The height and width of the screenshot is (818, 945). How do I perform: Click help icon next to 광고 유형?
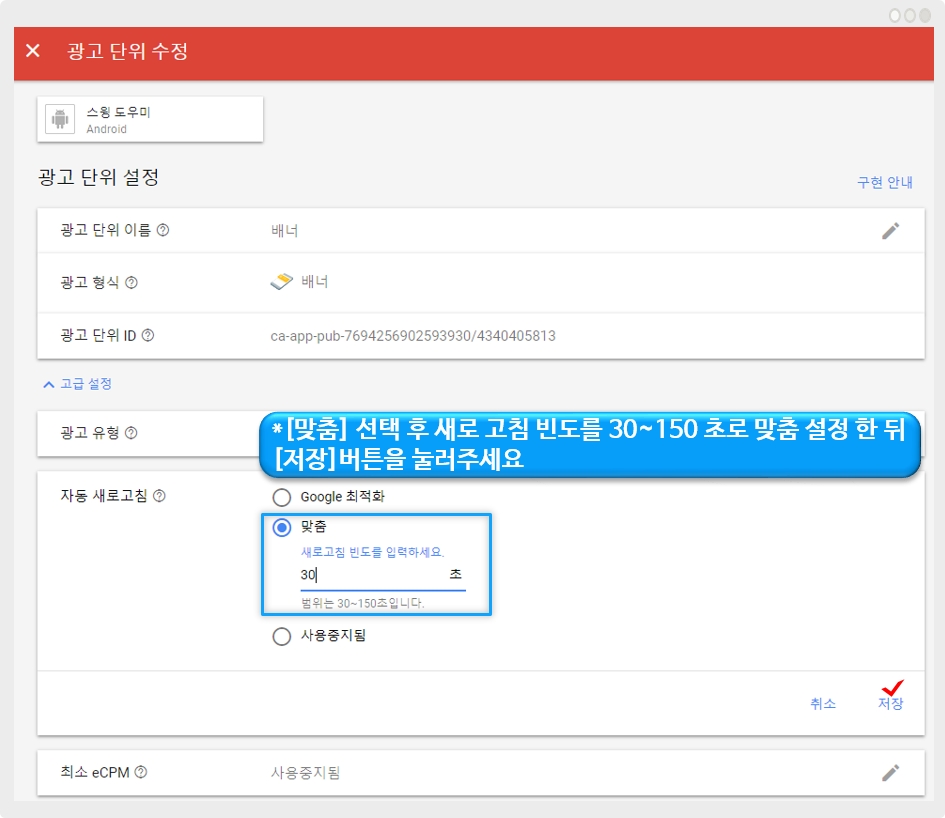click(x=131, y=433)
